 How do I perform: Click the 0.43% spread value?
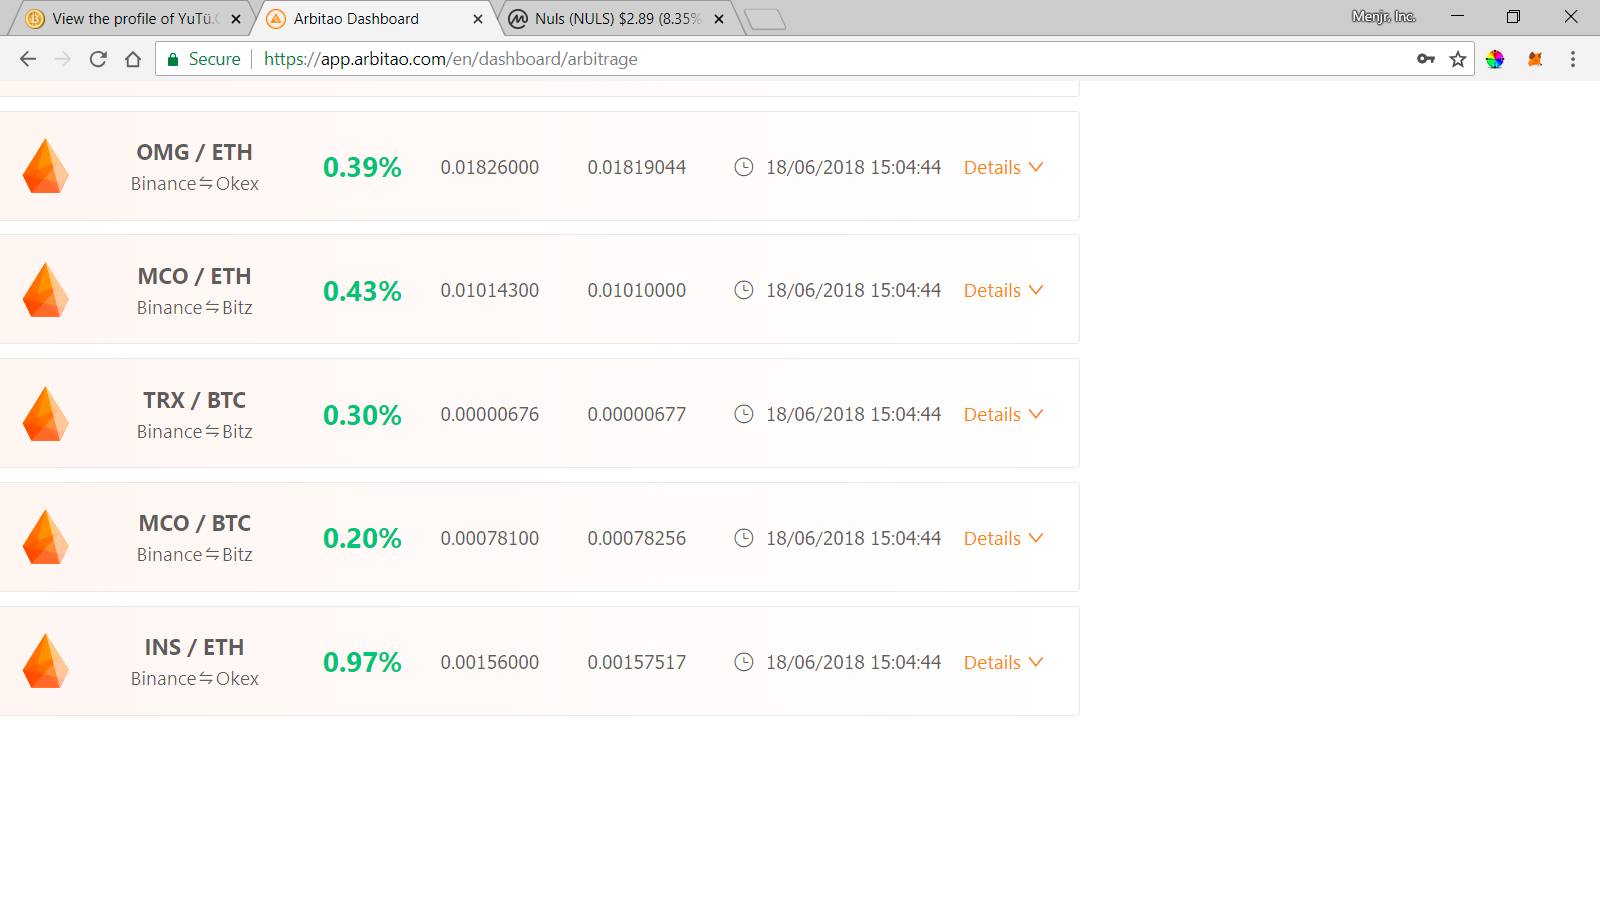point(362,291)
